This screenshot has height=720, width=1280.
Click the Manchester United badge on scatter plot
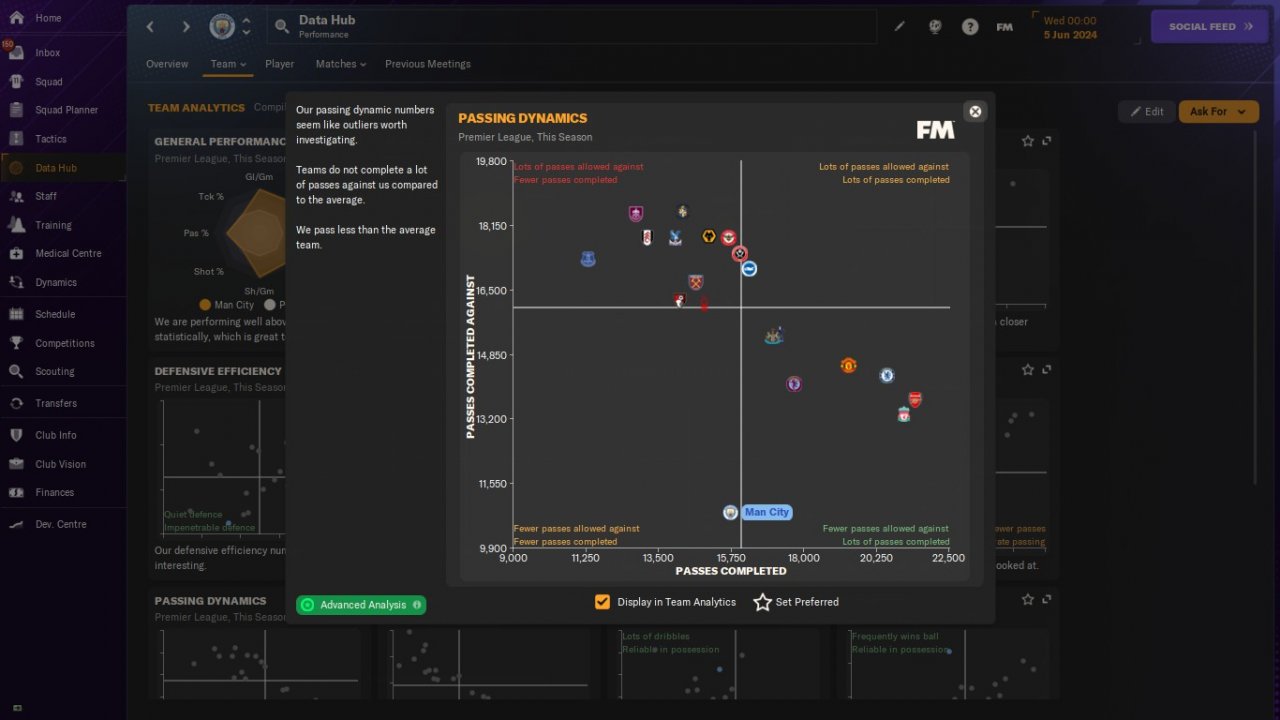848,365
